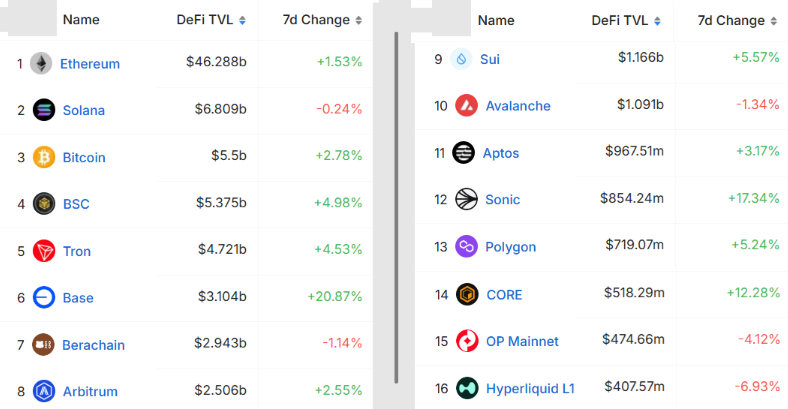Click the Sonic chain logo icon
Image resolution: width=788 pixels, height=409 pixels.
[466, 199]
